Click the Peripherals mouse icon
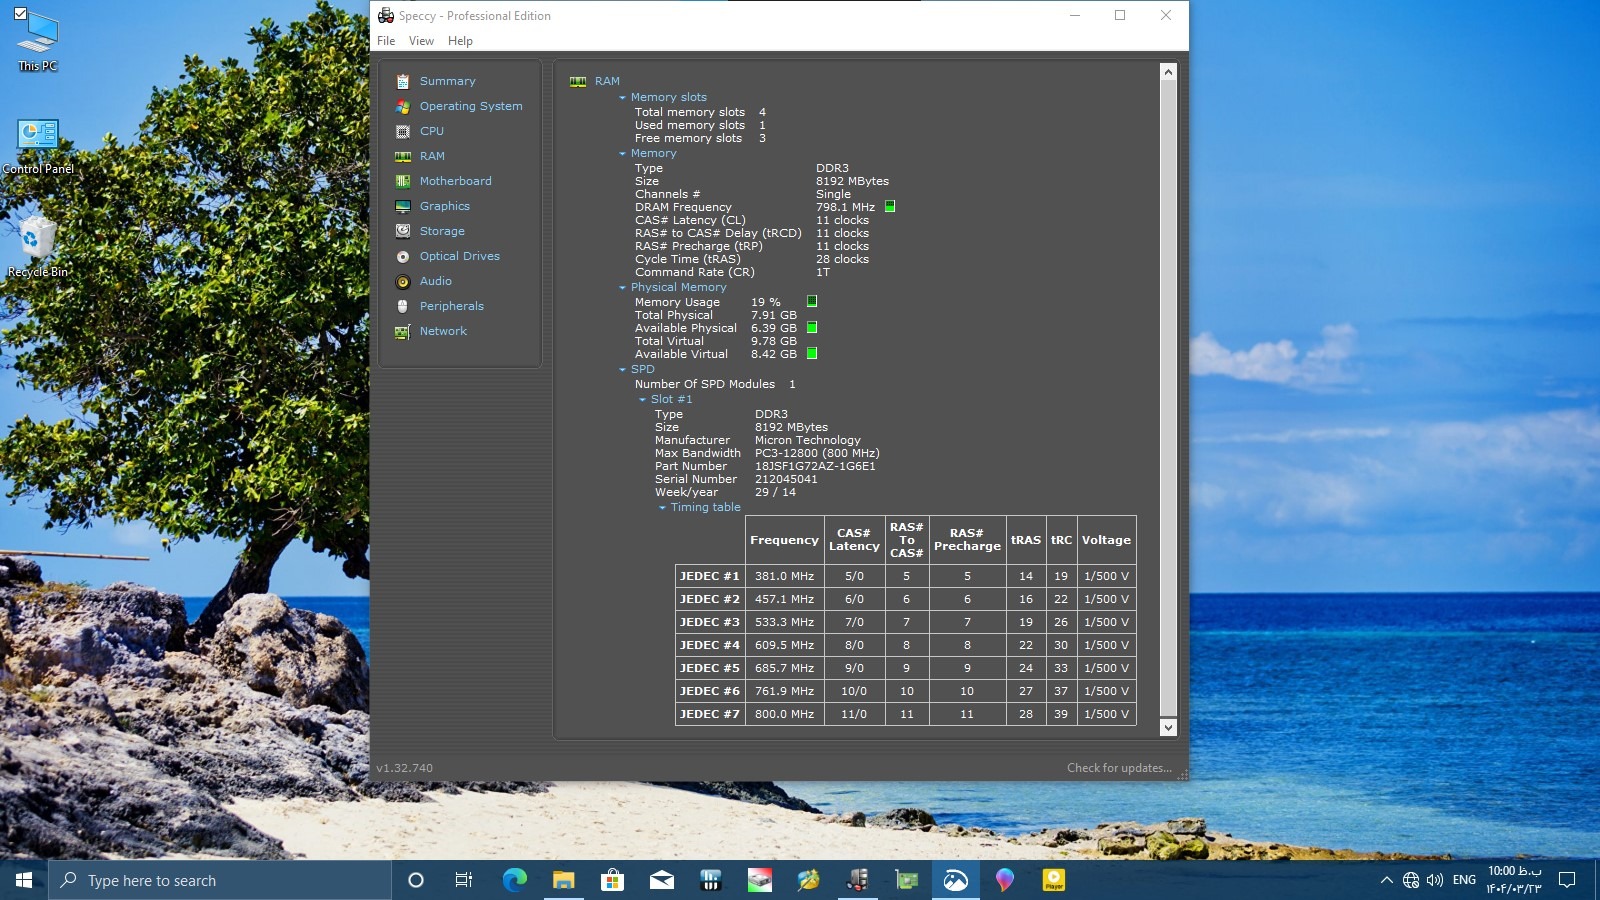This screenshot has height=900, width=1600. click(x=403, y=306)
